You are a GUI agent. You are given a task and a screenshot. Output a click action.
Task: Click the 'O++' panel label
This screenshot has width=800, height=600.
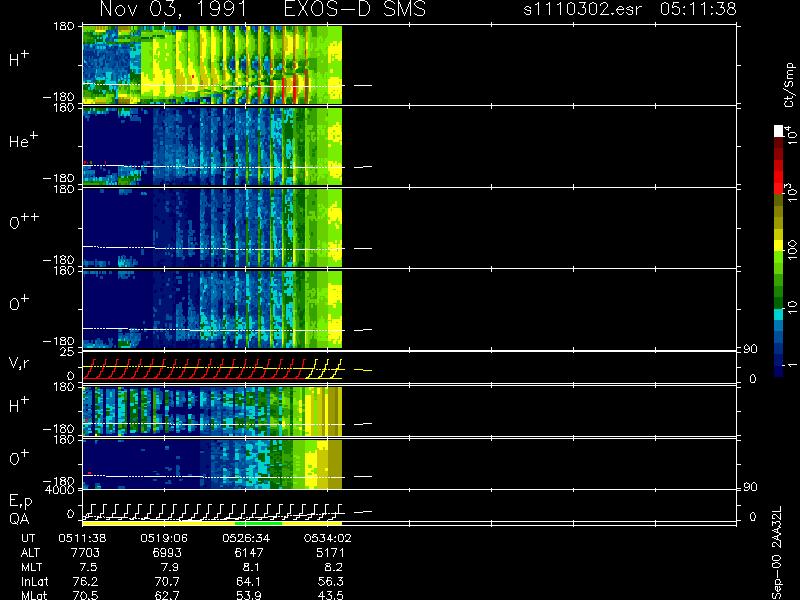coord(24,221)
